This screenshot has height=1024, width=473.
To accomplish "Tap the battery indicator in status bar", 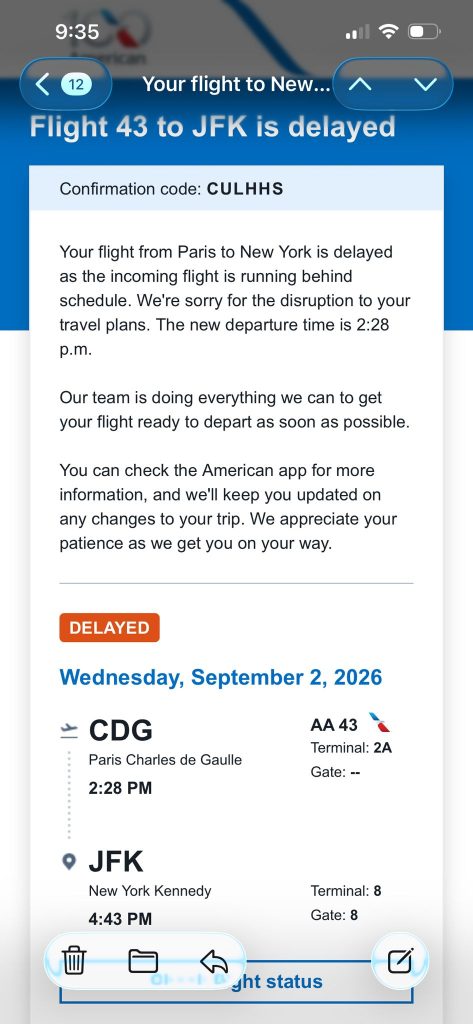I will point(425,31).
